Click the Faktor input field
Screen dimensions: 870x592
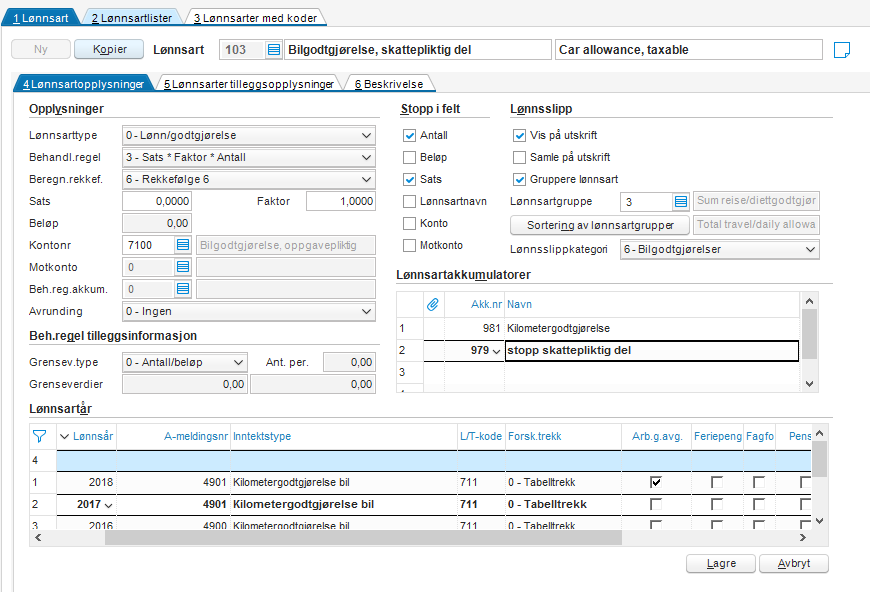click(x=341, y=201)
